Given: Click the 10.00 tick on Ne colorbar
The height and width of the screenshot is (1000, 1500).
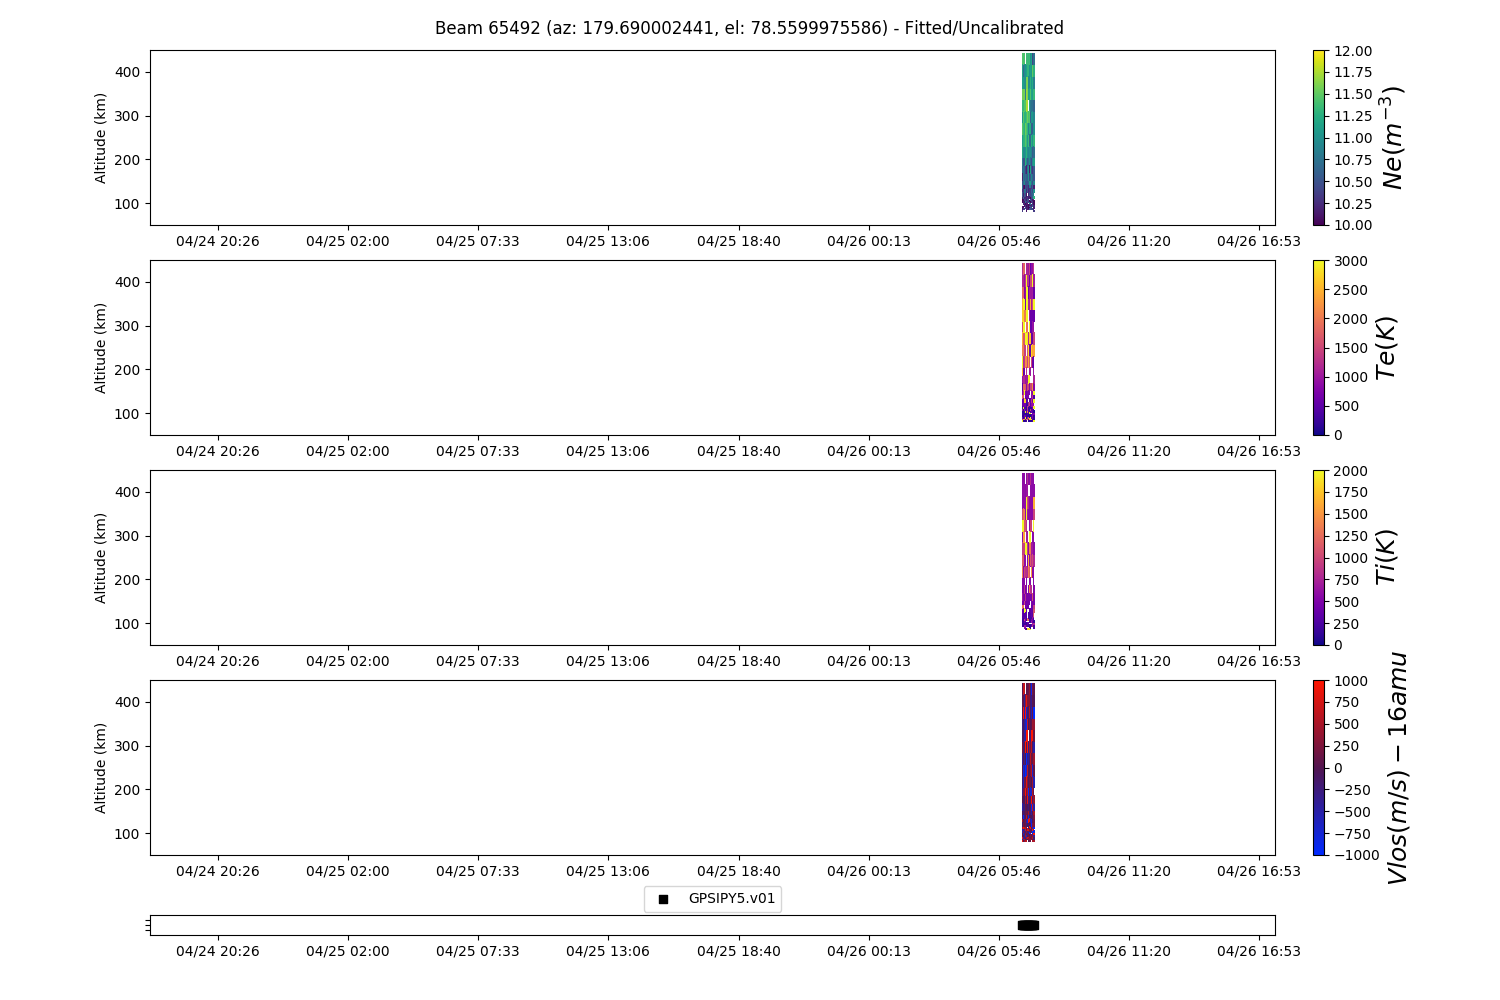Looking at the screenshot, I should (x=1353, y=225).
